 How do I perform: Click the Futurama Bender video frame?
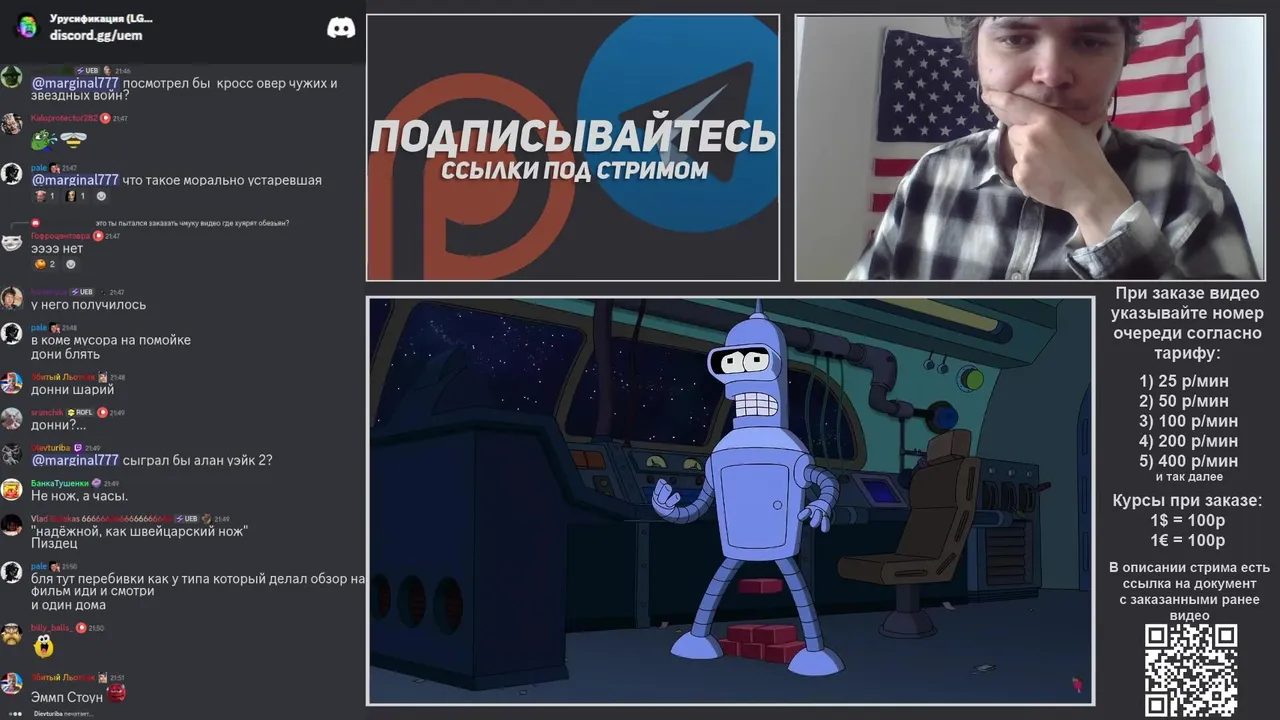tap(730, 501)
